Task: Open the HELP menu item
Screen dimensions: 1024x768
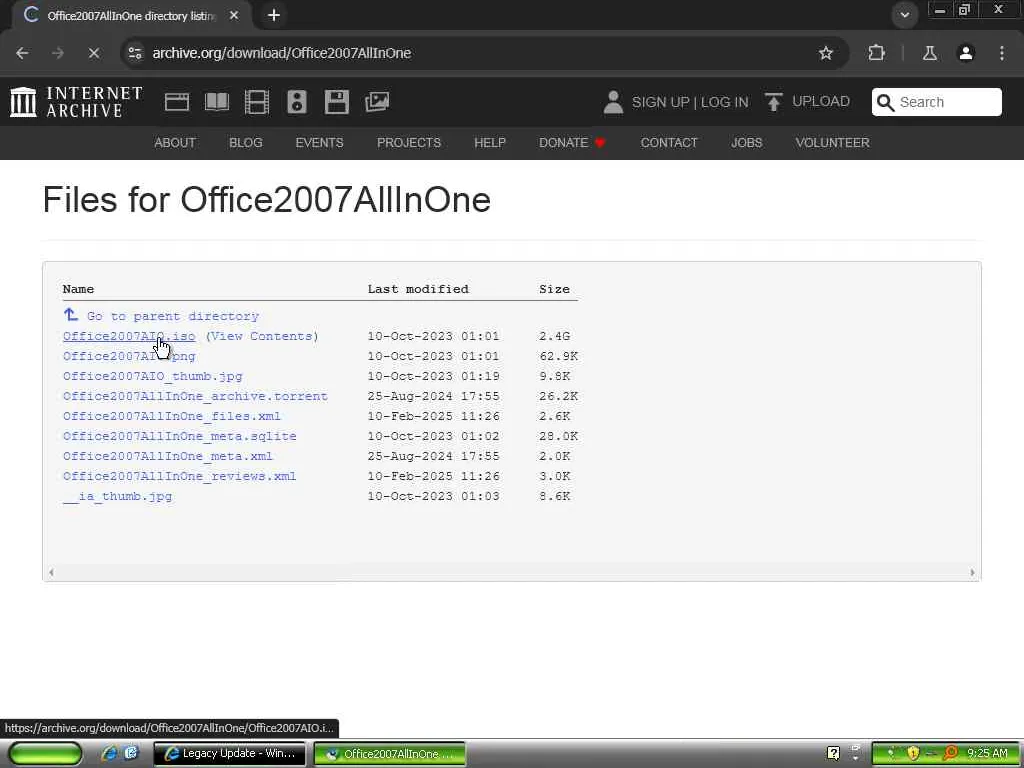Action: click(490, 142)
